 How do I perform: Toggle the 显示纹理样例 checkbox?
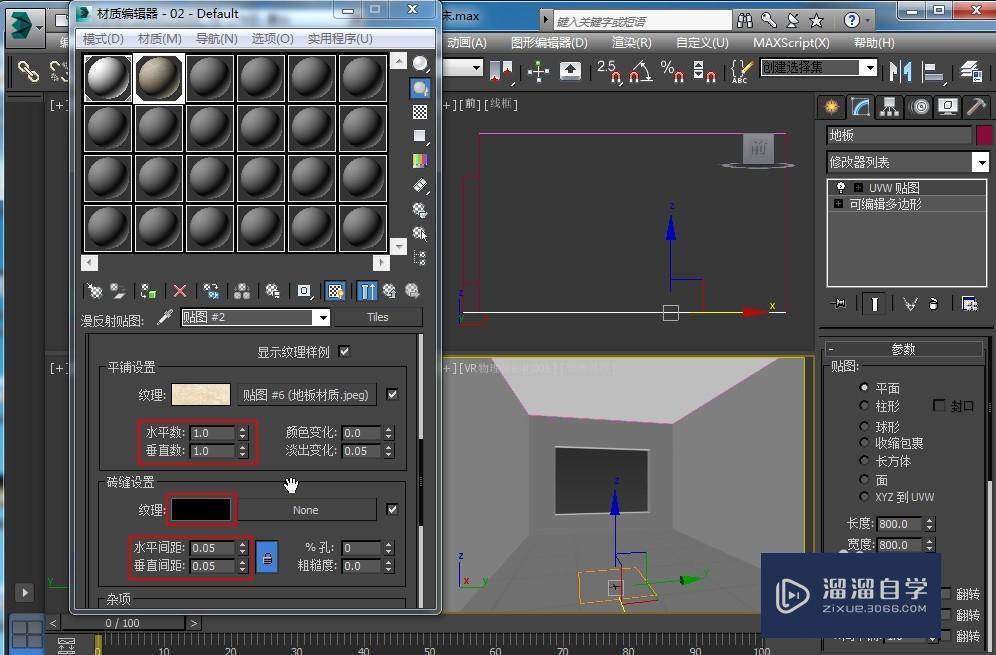pos(344,352)
